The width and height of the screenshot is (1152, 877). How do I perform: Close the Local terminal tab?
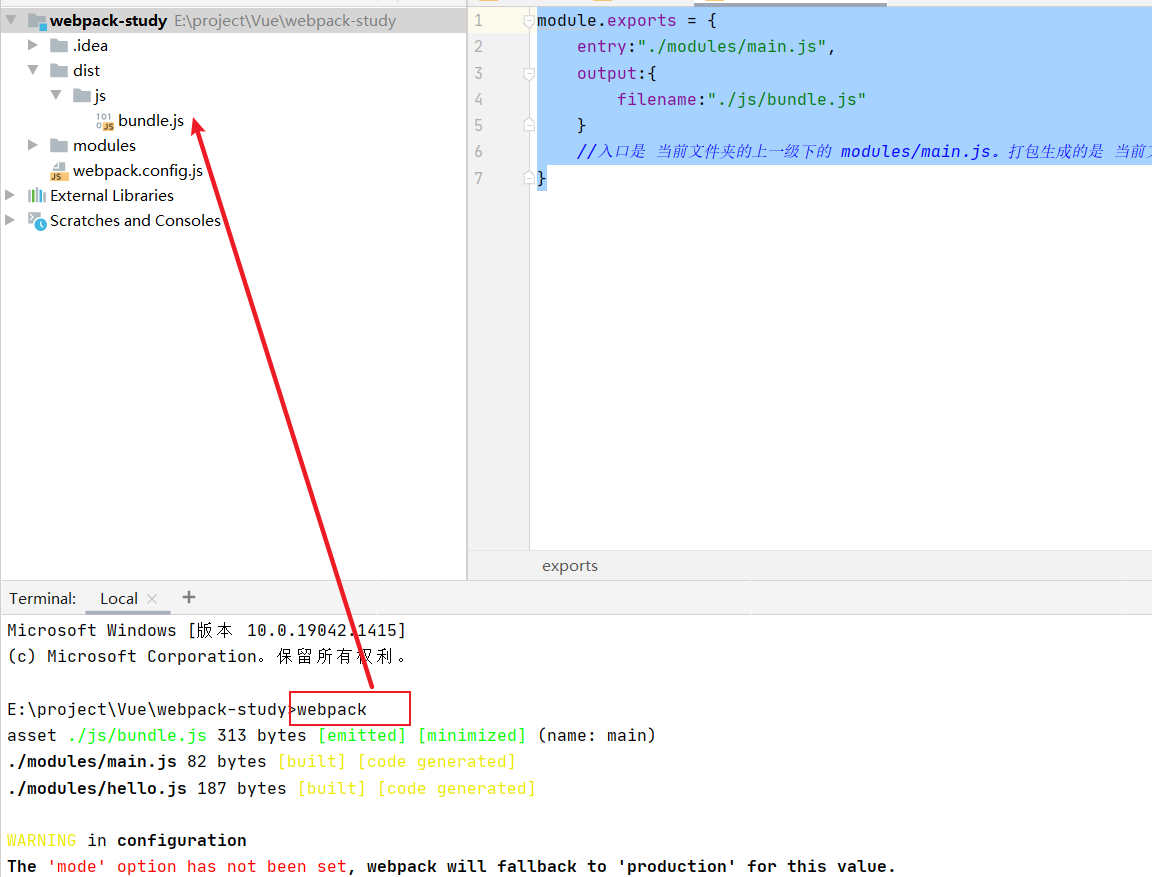(152, 599)
